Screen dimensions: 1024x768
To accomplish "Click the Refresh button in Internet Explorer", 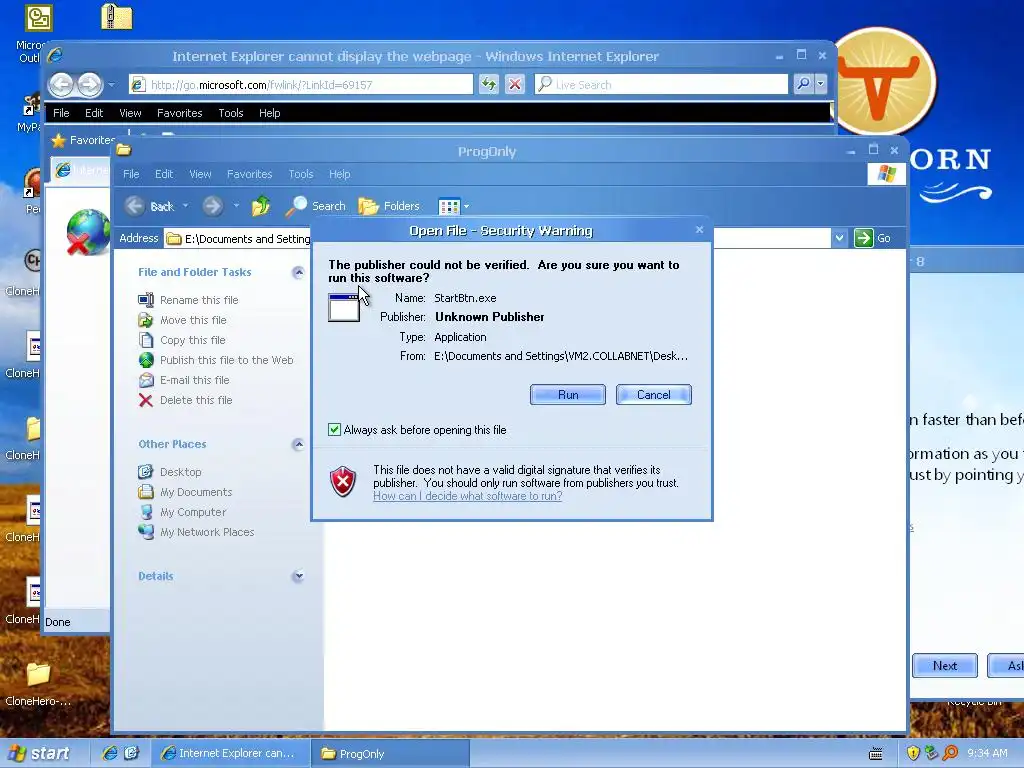I will click(488, 84).
